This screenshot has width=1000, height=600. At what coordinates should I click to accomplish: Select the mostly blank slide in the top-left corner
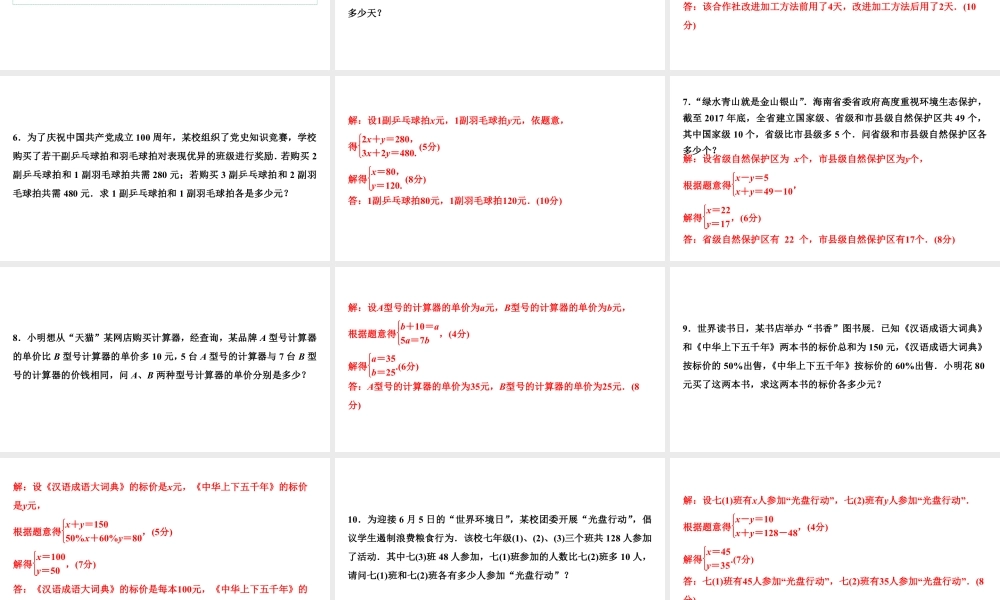[165, 34]
